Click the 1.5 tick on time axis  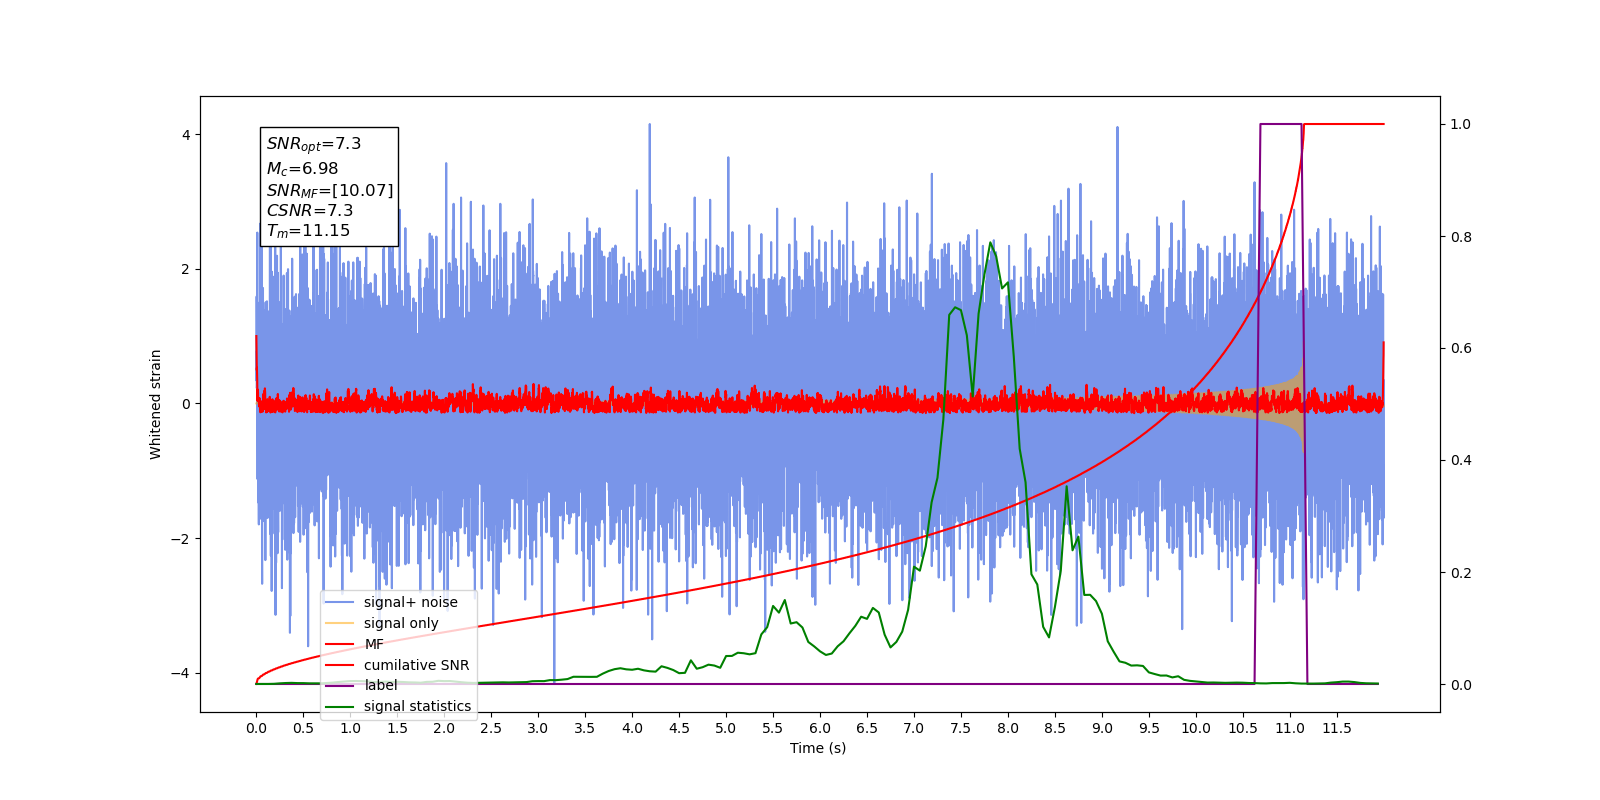[x=397, y=728]
